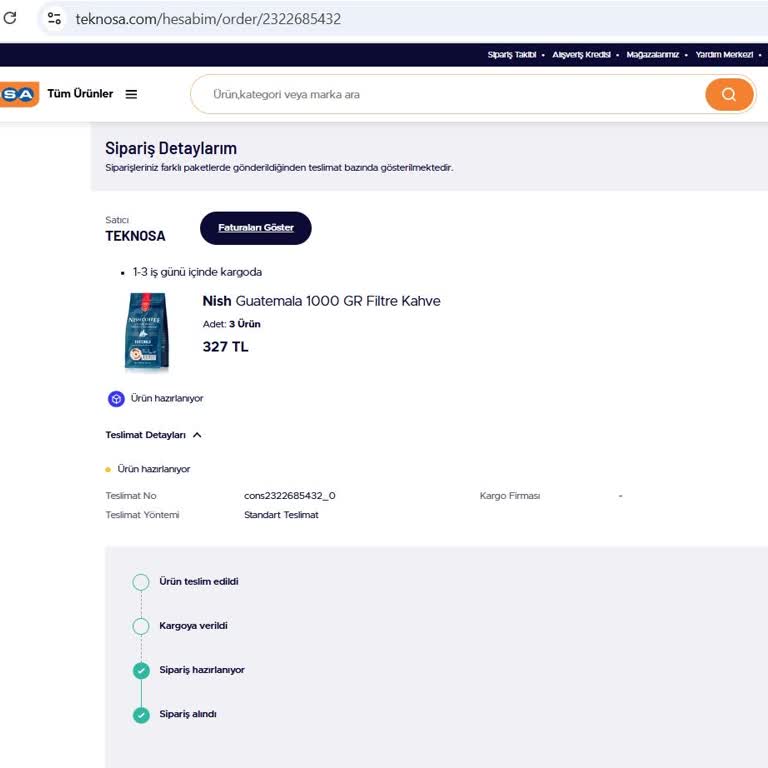This screenshot has width=768, height=768.
Task: Reload the page with browser refresh icon
Action: (11, 18)
